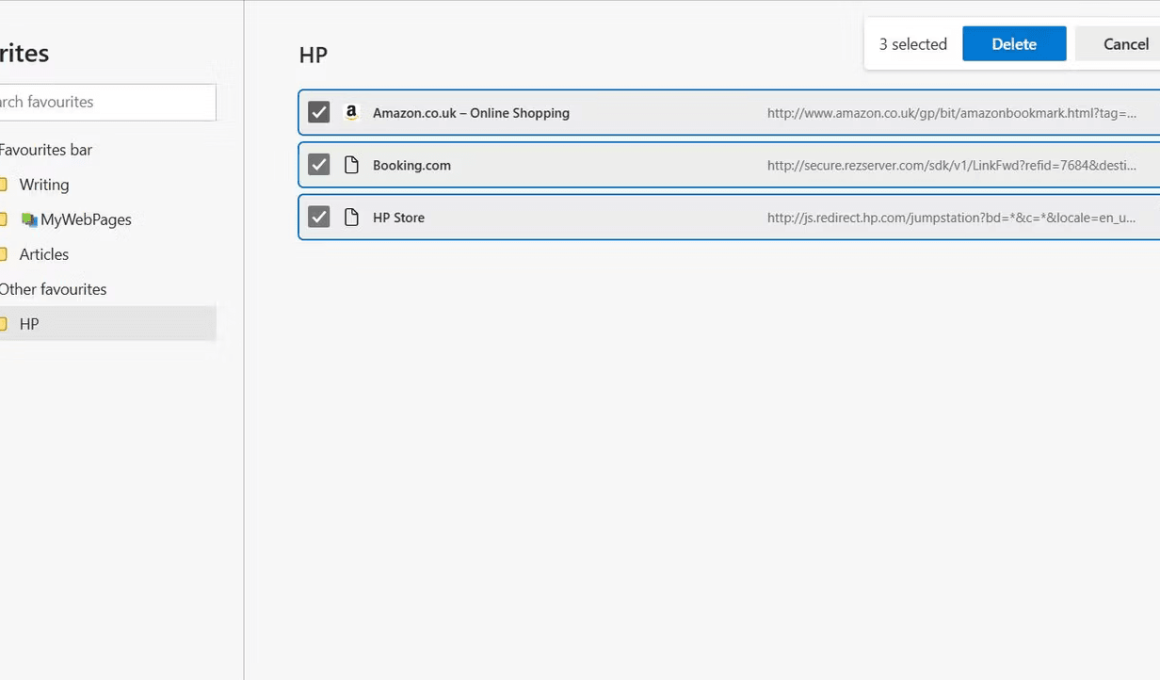Click the Booking.com favourite title
1160x680 pixels.
[411, 165]
